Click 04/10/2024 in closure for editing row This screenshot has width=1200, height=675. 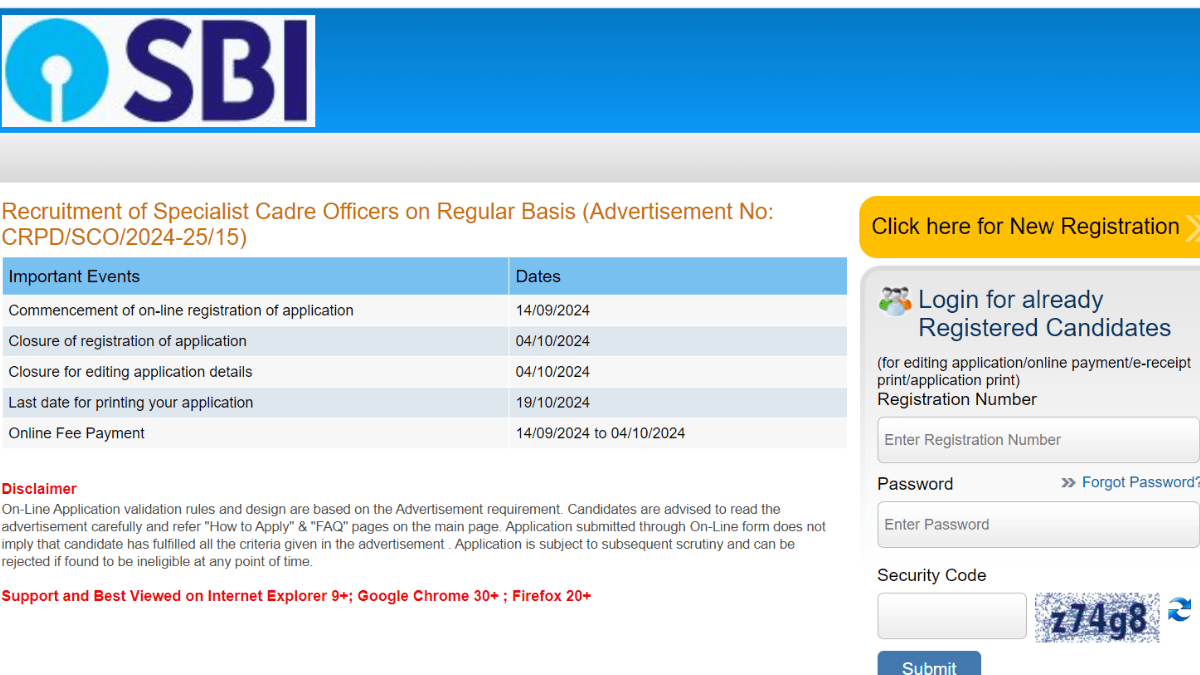[x=553, y=372]
